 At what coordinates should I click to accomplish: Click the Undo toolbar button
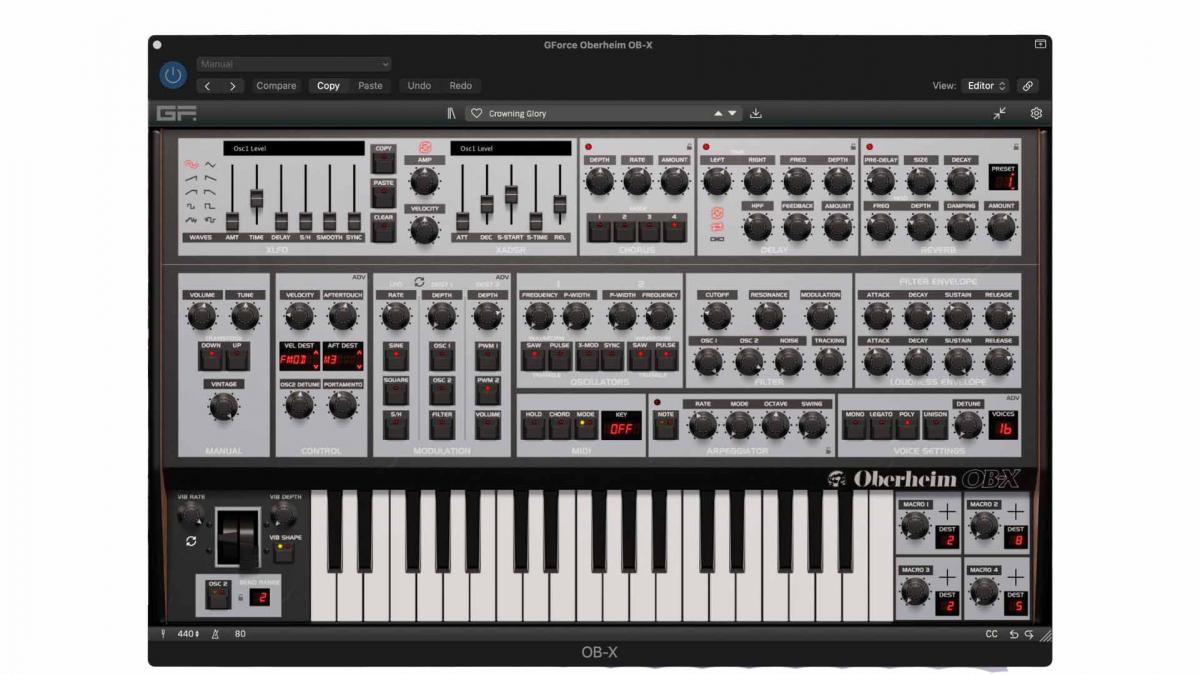pos(419,86)
